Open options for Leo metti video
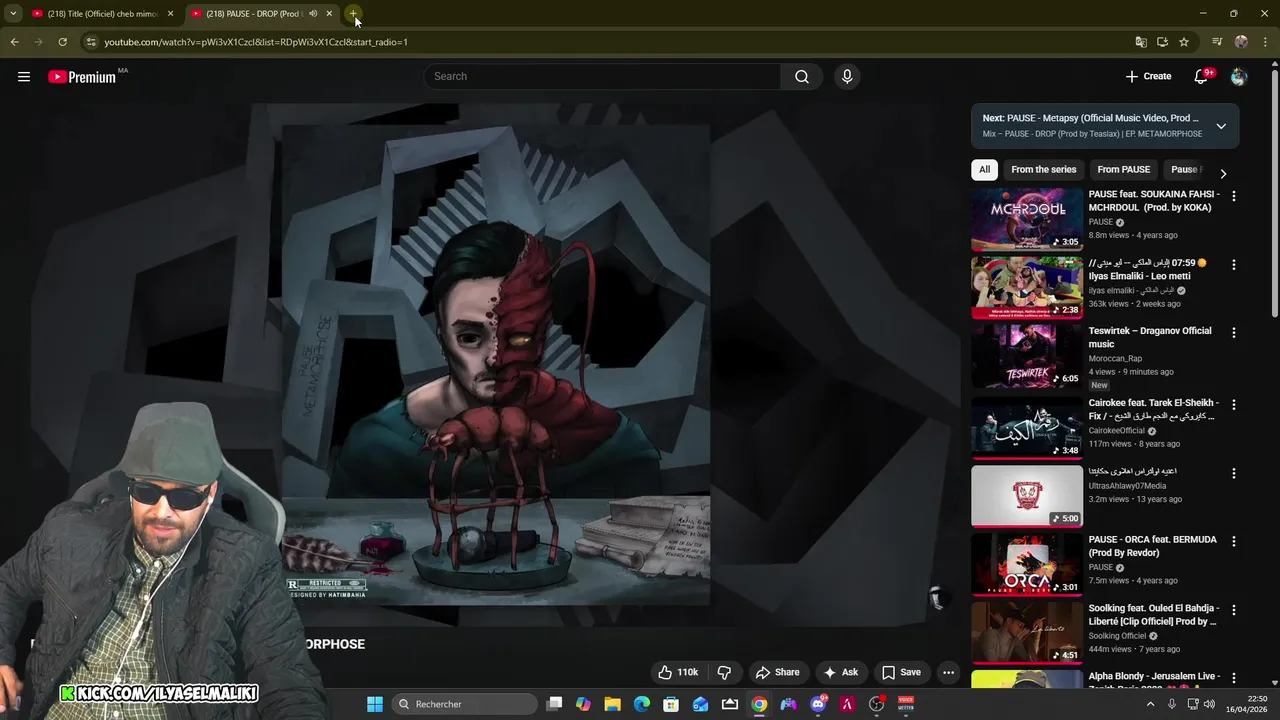The width and height of the screenshot is (1280, 720). coord(1233,265)
